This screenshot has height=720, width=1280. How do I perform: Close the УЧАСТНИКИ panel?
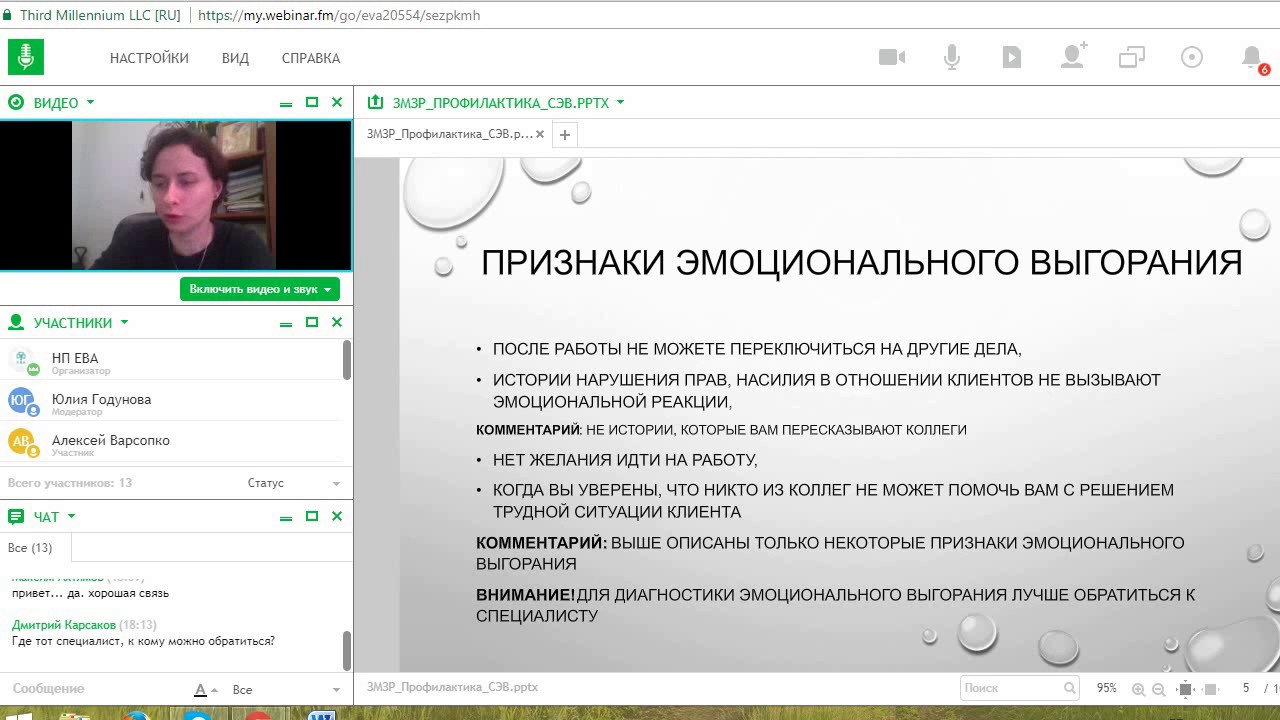(337, 322)
